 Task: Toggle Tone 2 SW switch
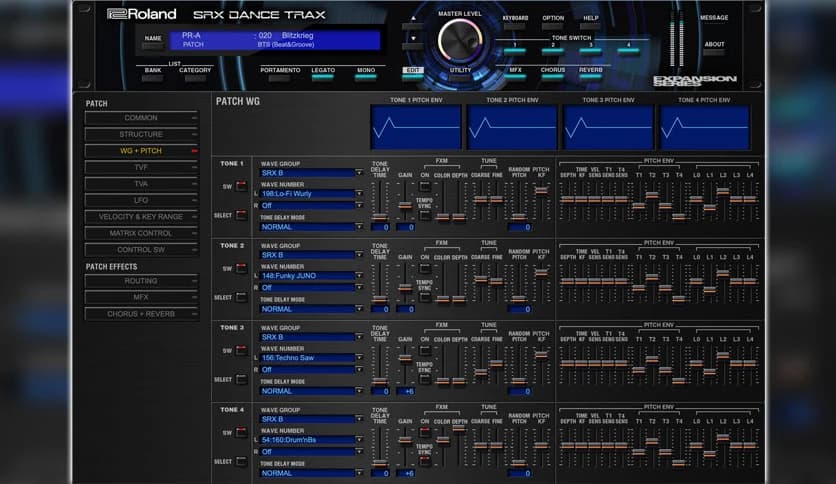point(242,268)
